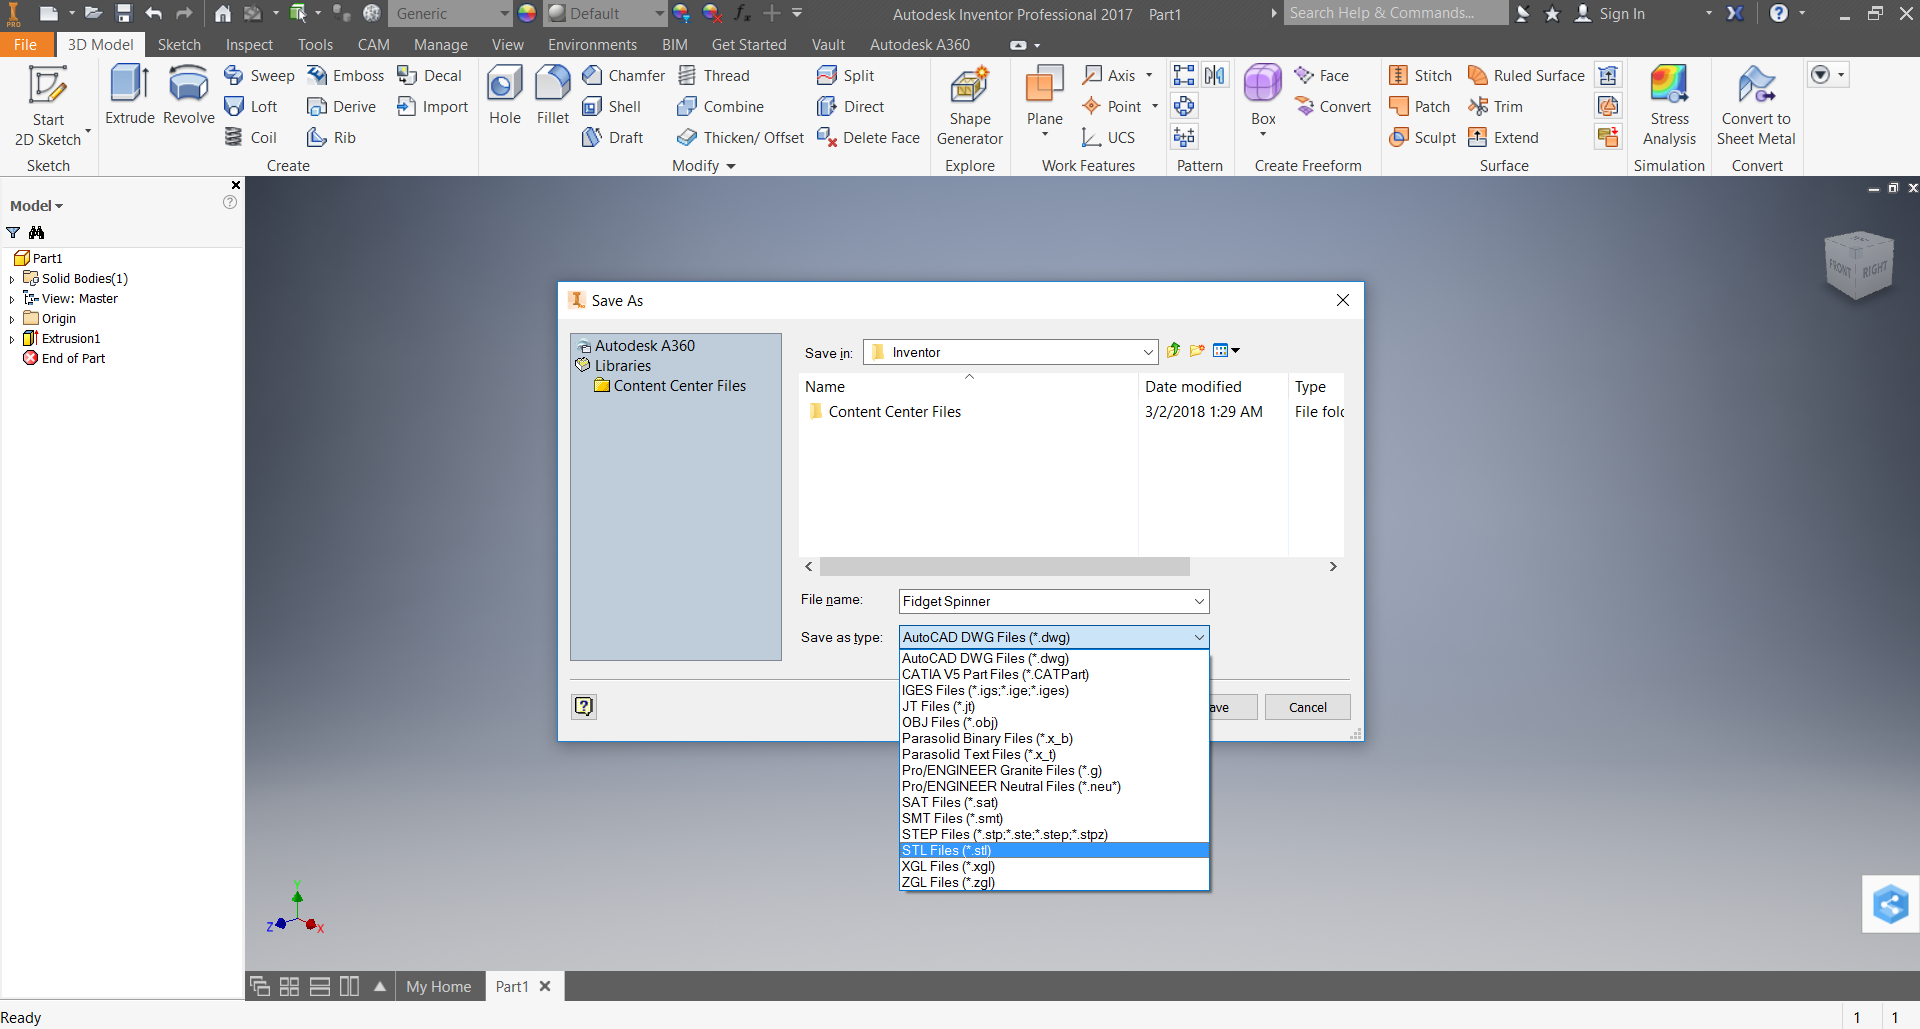The height and width of the screenshot is (1029, 1920).
Task: Switch to the Sketch ribbon tab
Action: click(179, 45)
